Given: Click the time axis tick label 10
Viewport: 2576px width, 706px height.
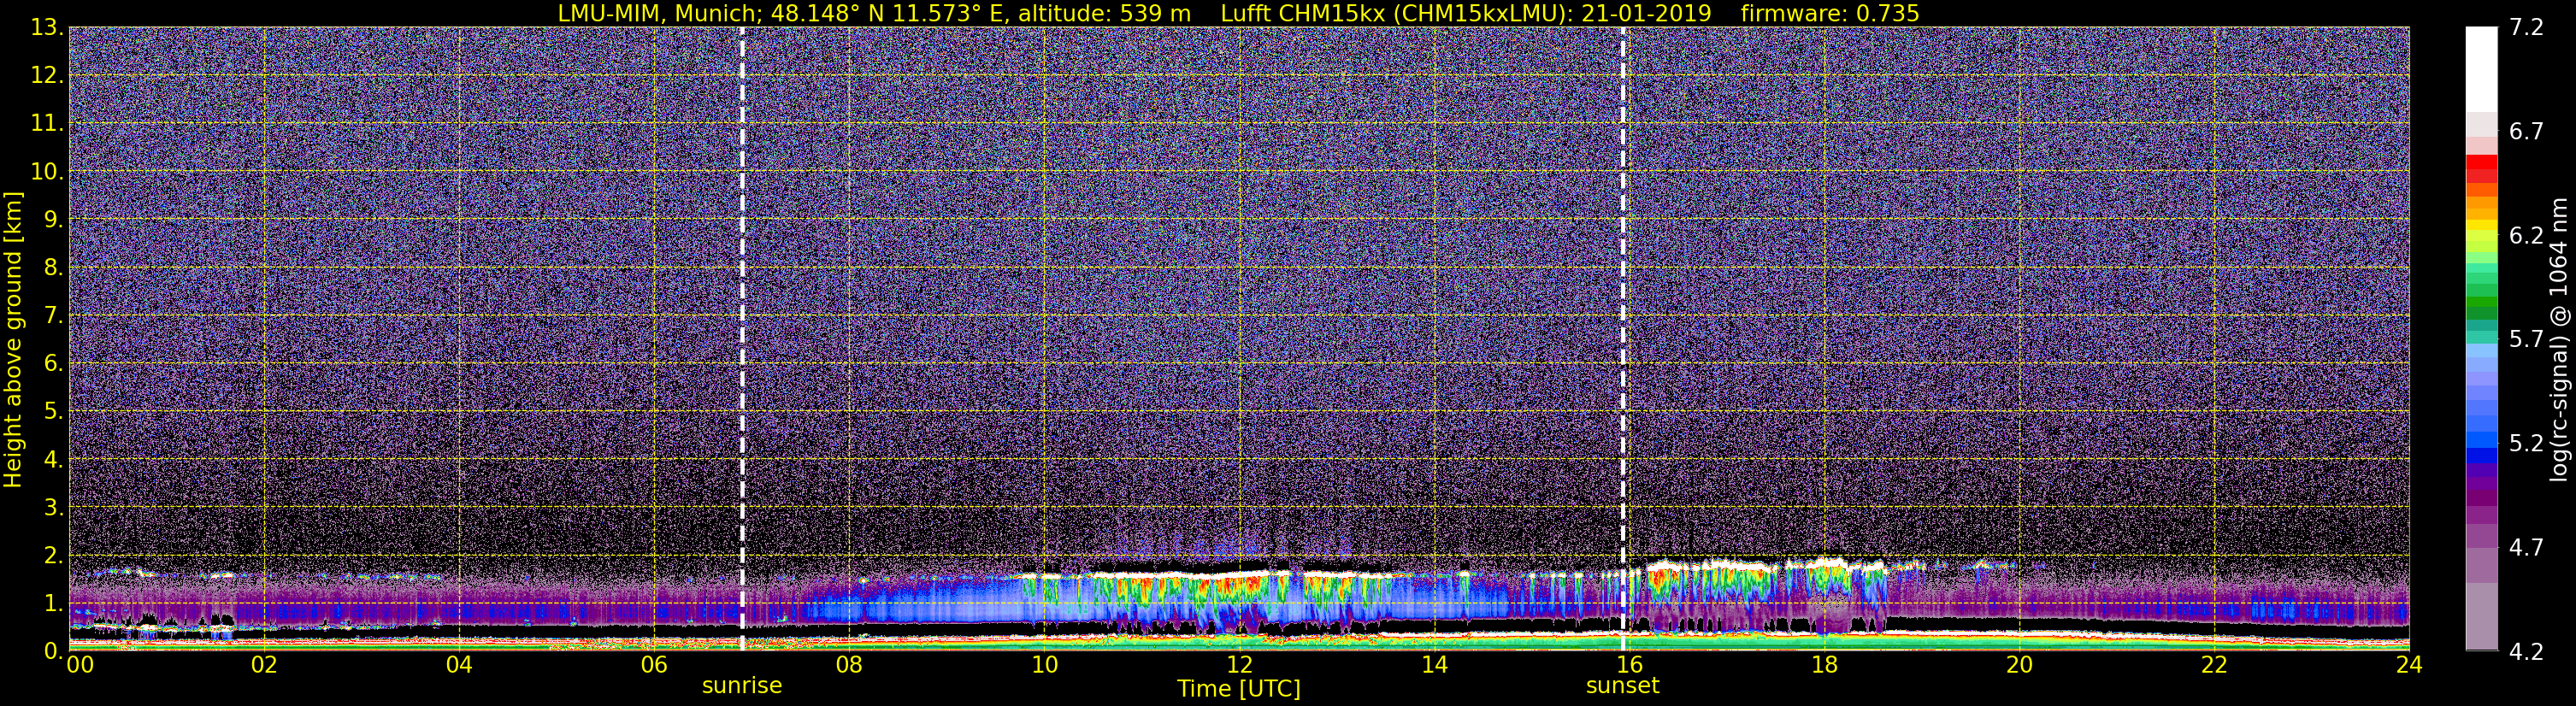Looking at the screenshot, I should click(x=1044, y=666).
